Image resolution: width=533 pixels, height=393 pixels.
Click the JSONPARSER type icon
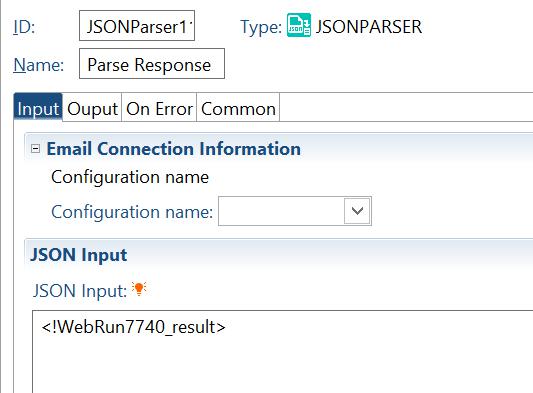pyautogui.click(x=299, y=25)
